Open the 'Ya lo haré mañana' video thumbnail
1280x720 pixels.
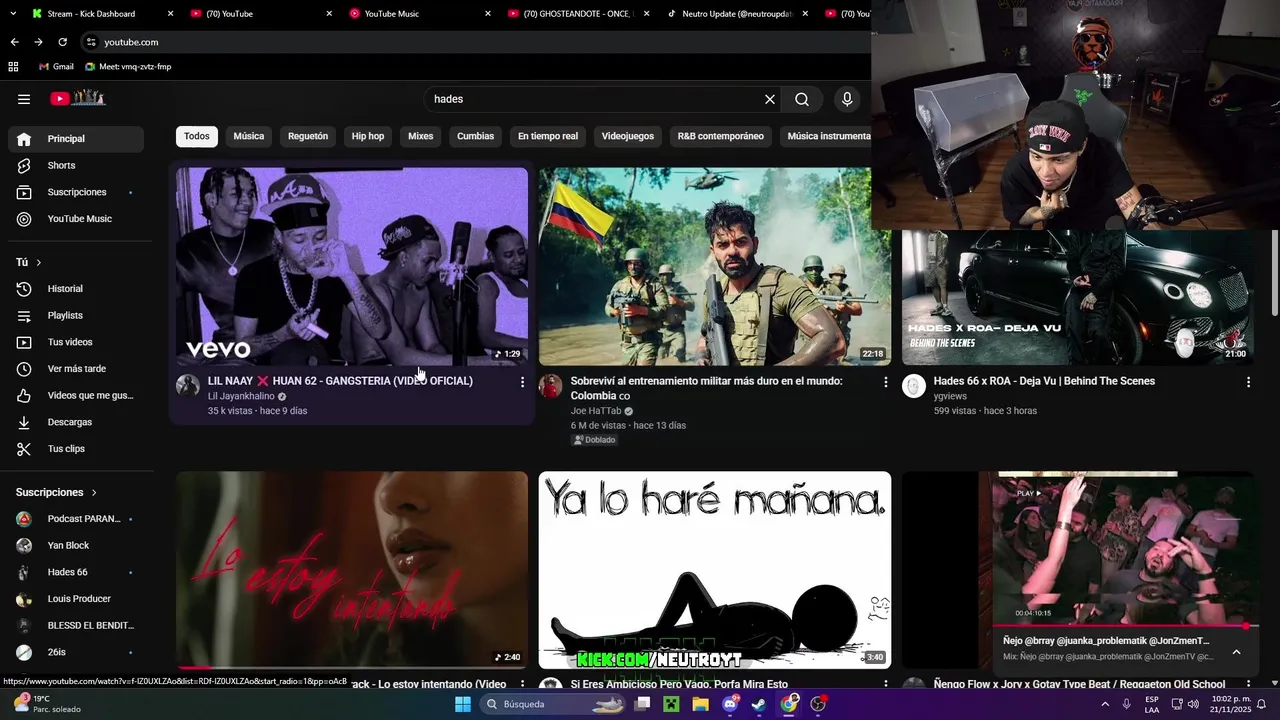pos(715,570)
